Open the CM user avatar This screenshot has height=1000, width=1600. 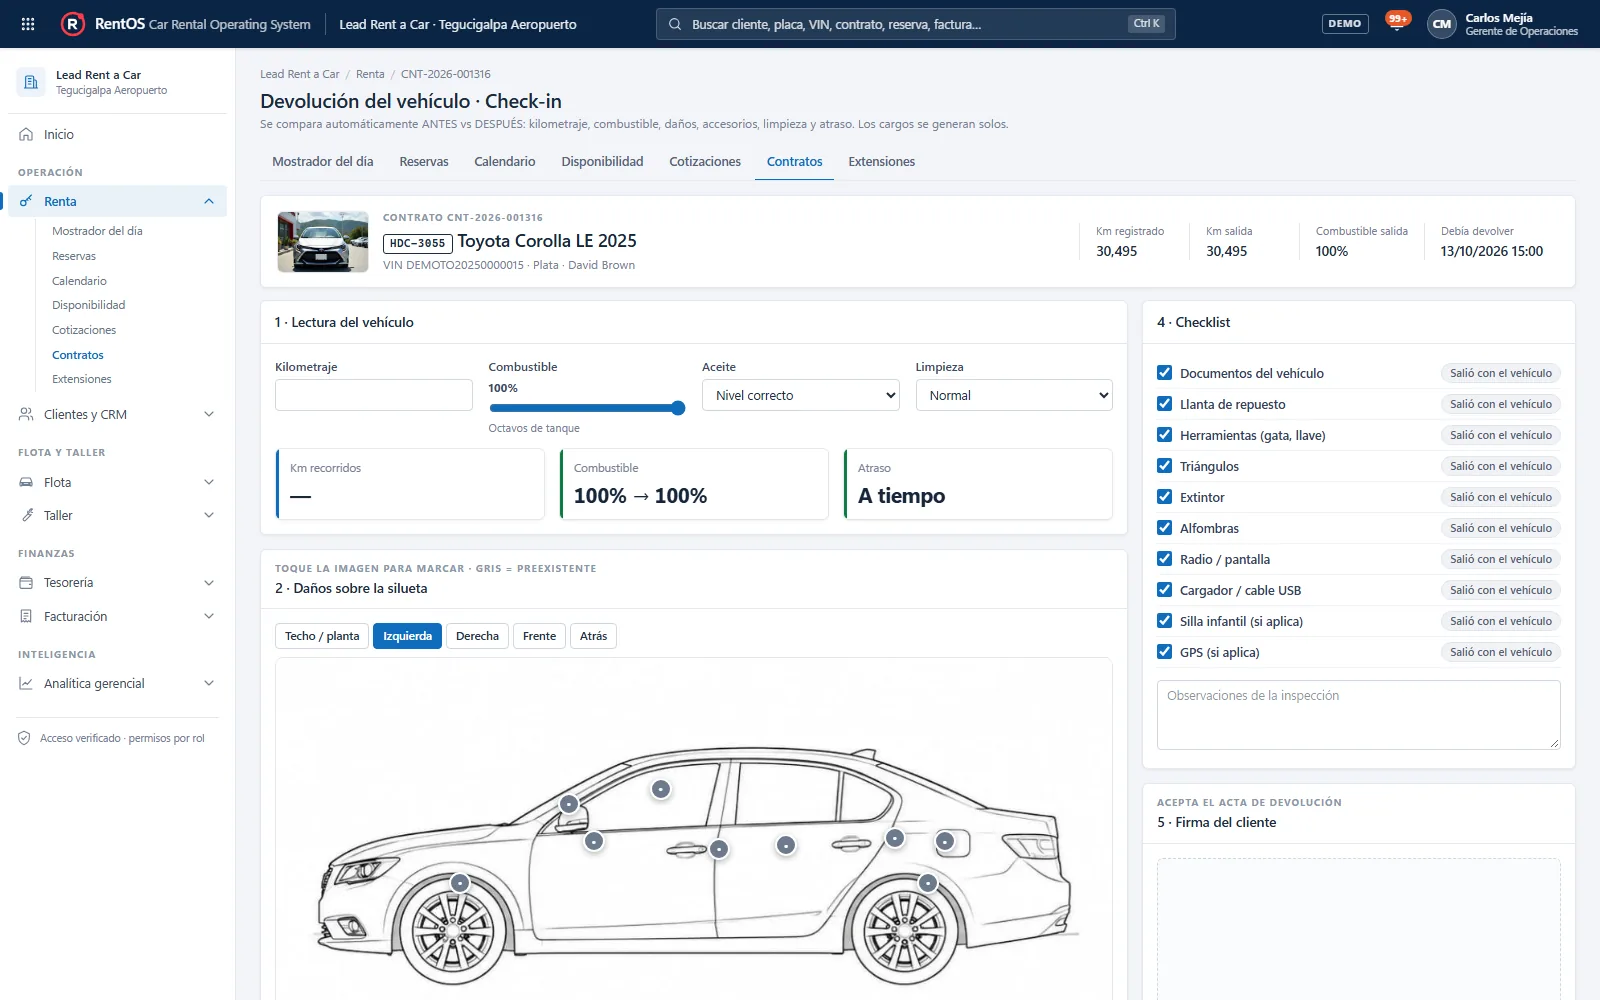tap(1441, 24)
